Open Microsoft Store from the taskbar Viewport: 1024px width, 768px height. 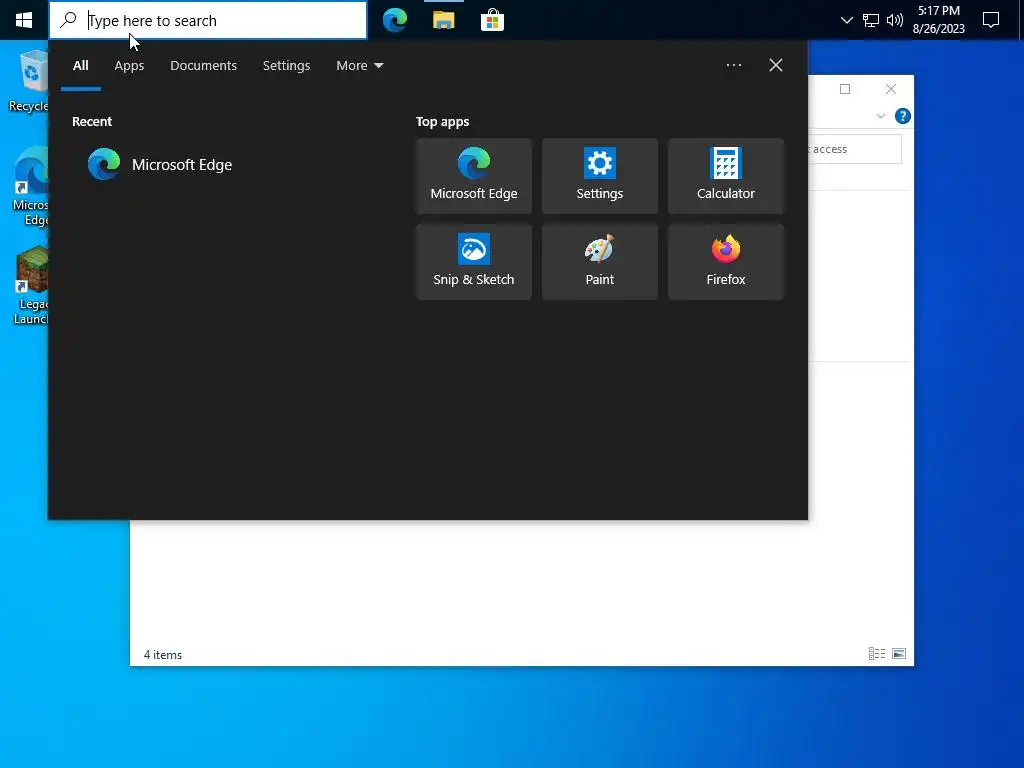(x=492, y=20)
